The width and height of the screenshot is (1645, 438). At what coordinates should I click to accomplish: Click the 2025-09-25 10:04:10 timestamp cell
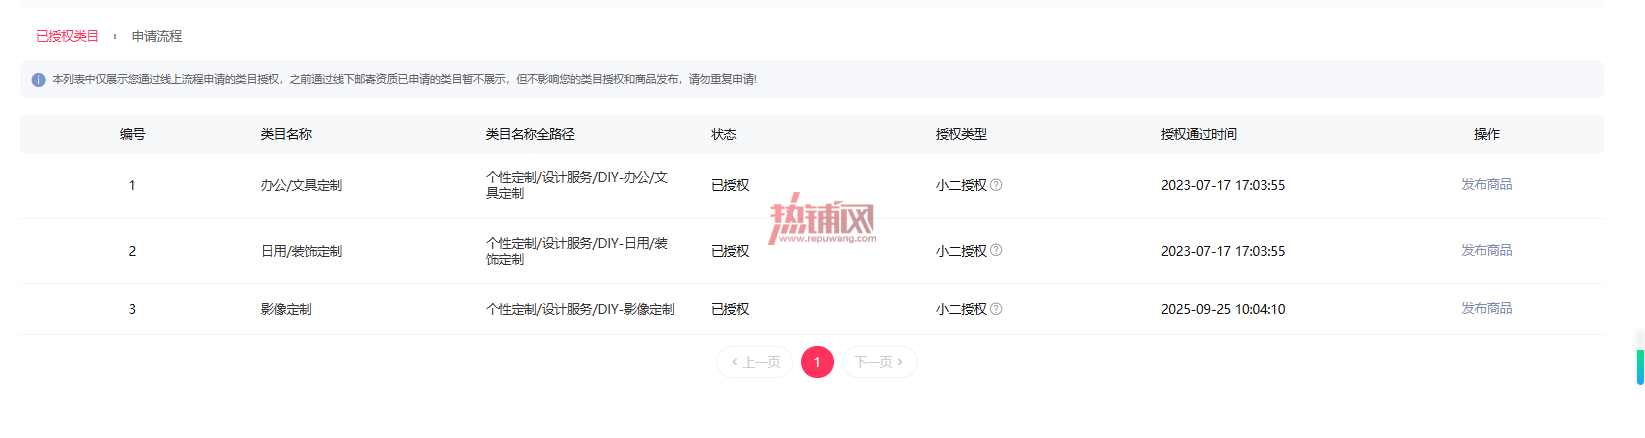[1223, 309]
